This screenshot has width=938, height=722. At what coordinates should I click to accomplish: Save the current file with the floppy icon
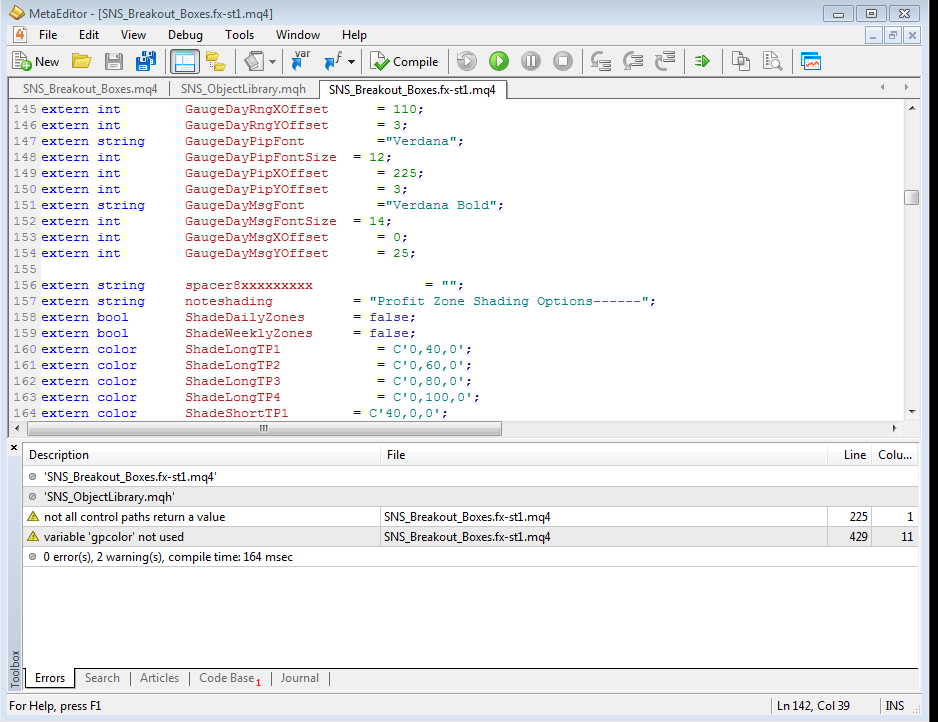pyautogui.click(x=114, y=61)
